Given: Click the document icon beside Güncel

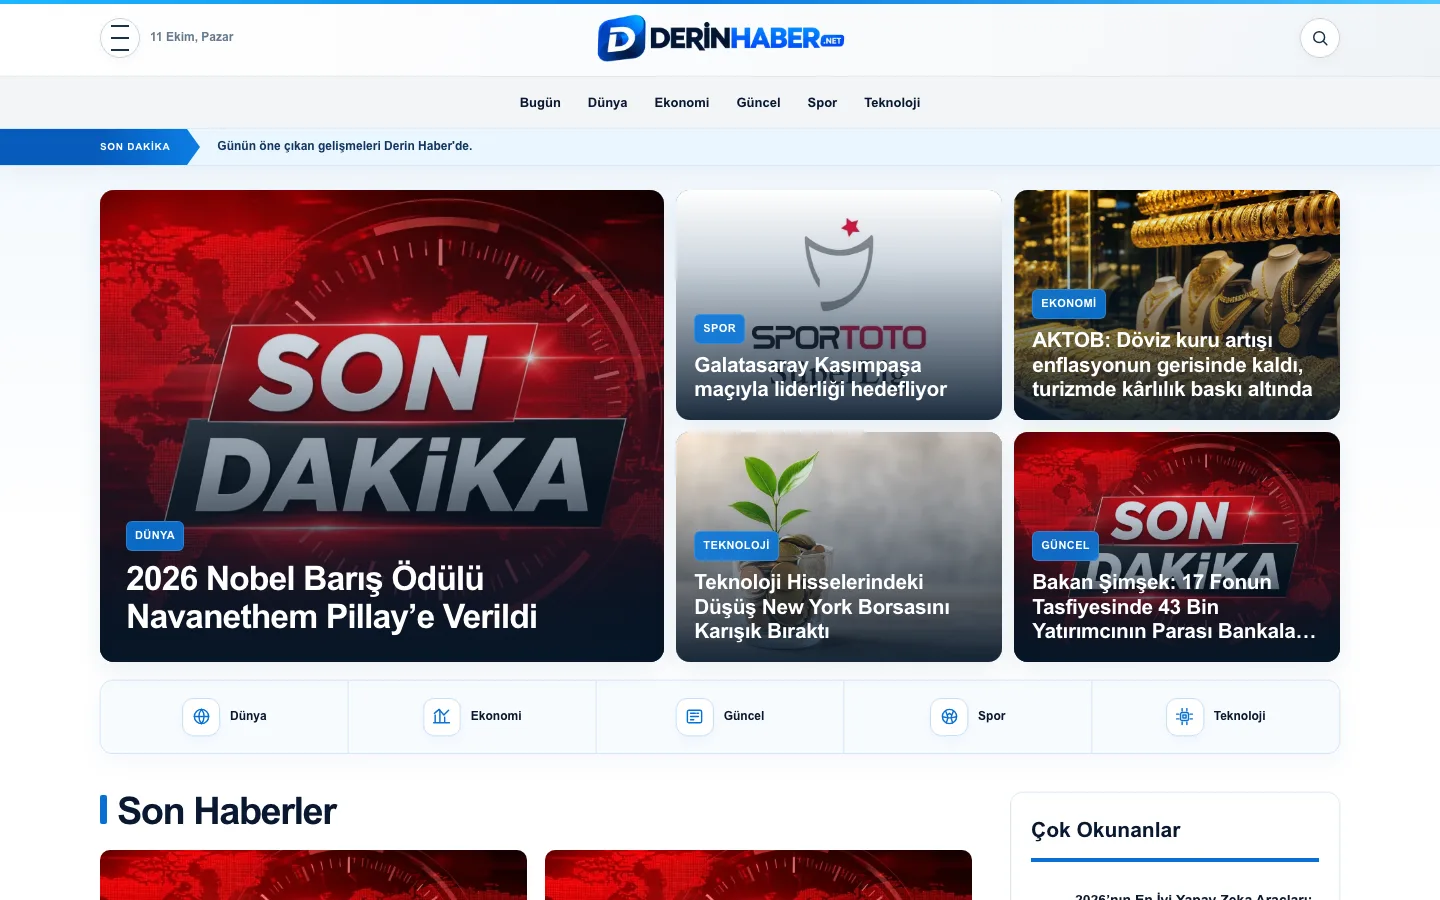Looking at the screenshot, I should (x=695, y=717).
